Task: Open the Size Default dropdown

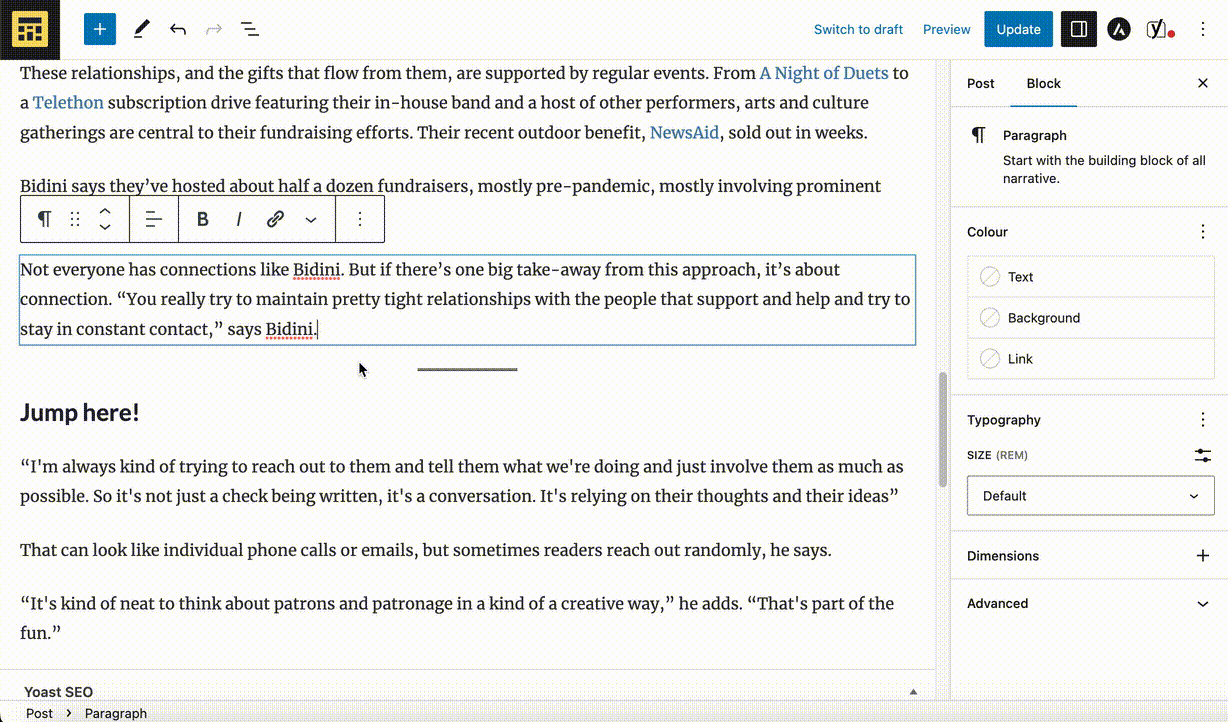Action: pyautogui.click(x=1090, y=496)
